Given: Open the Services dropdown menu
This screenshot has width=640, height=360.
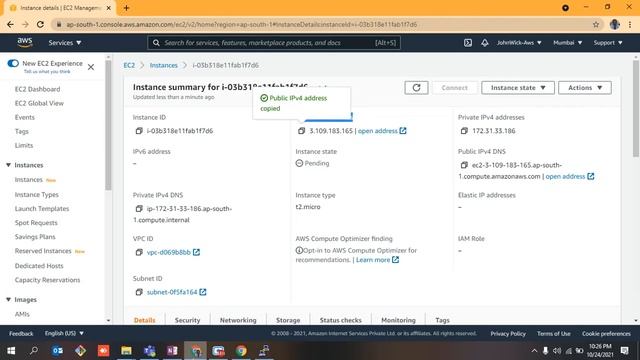Looking at the screenshot, I should [65, 43].
